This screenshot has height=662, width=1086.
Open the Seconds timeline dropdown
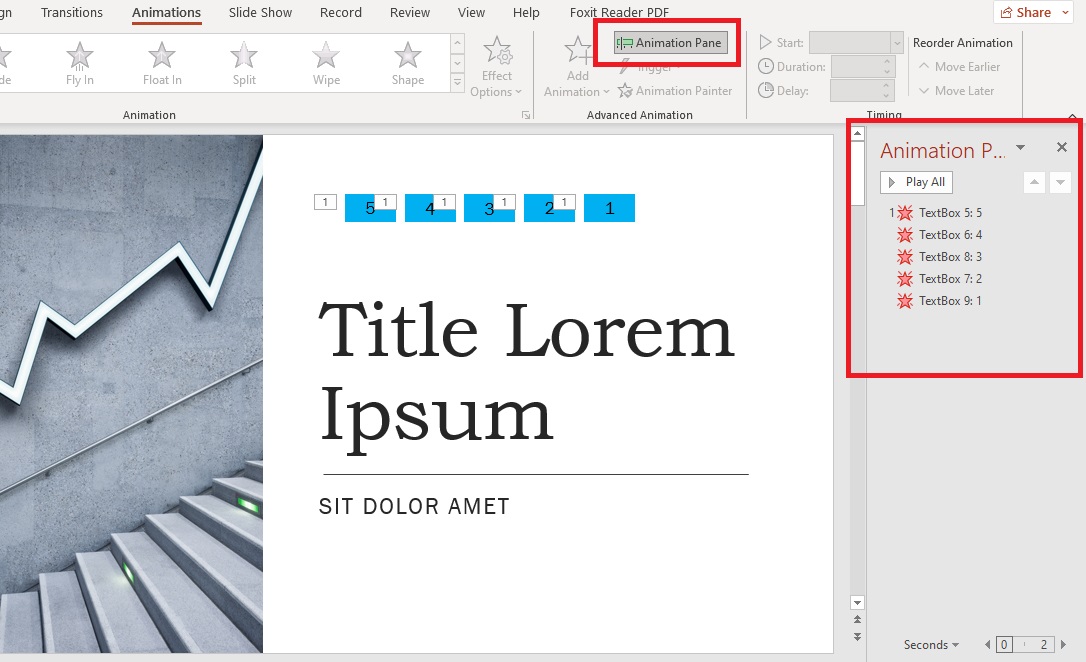pos(930,645)
